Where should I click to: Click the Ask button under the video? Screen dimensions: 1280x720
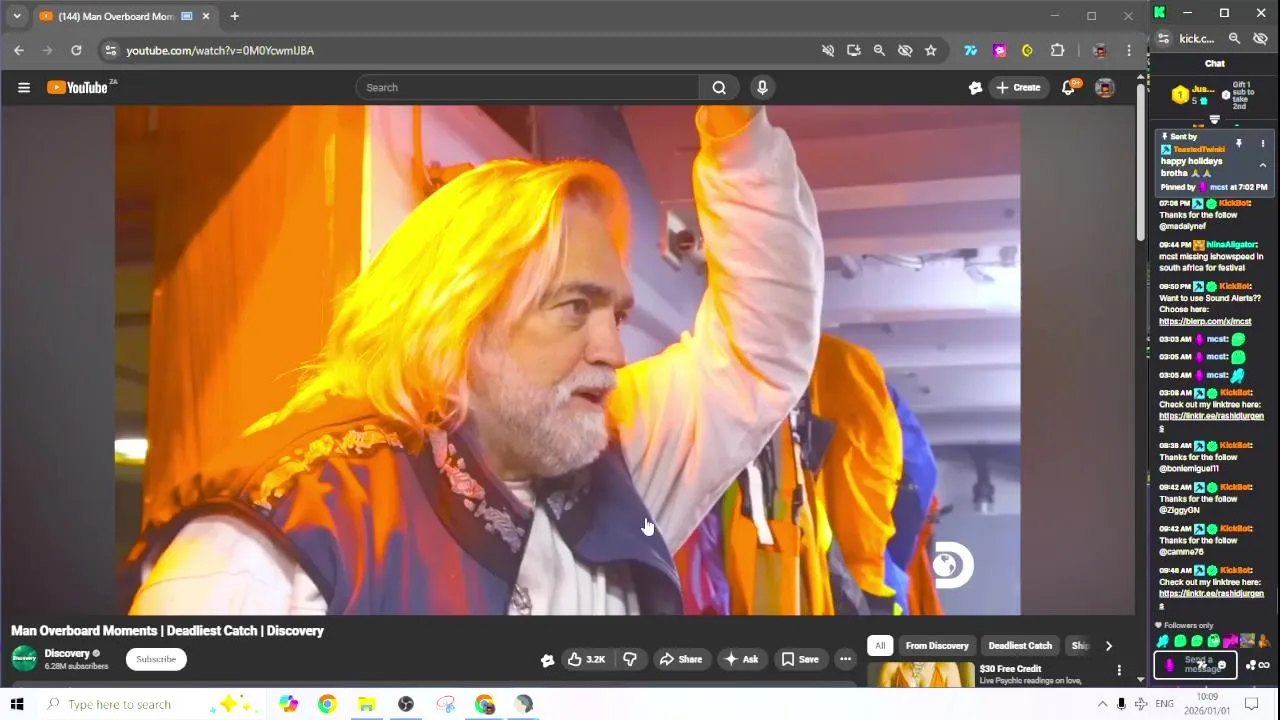(741, 659)
